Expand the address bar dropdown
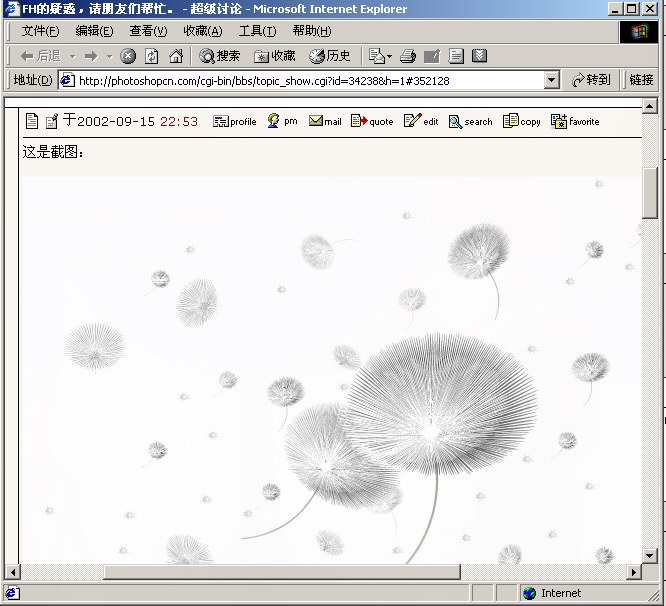 coord(551,80)
